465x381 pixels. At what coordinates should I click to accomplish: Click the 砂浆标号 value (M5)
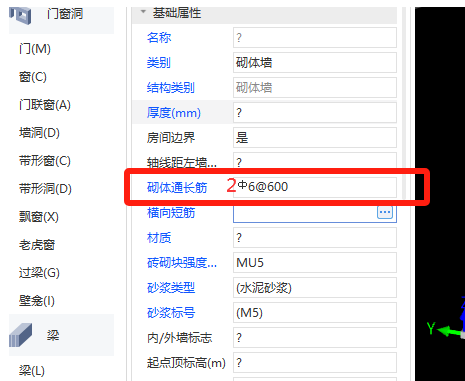(315, 312)
